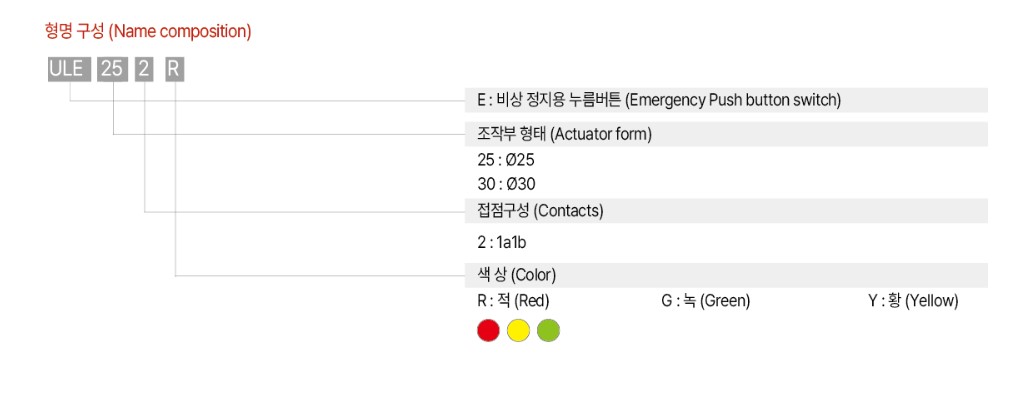
Task: Click the connector line from ULE box
Action: (267, 101)
